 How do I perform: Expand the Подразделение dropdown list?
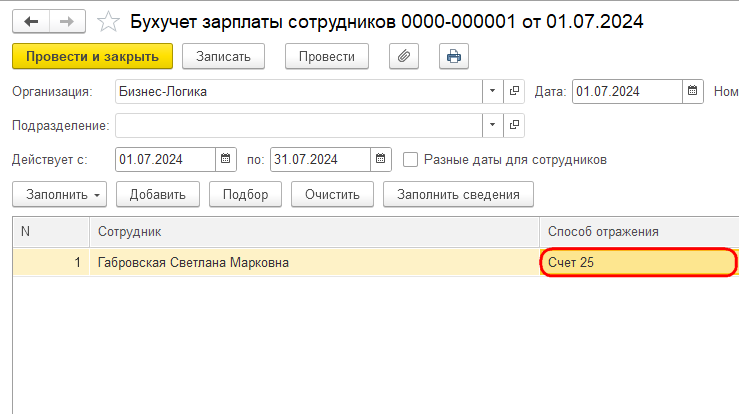click(x=493, y=125)
